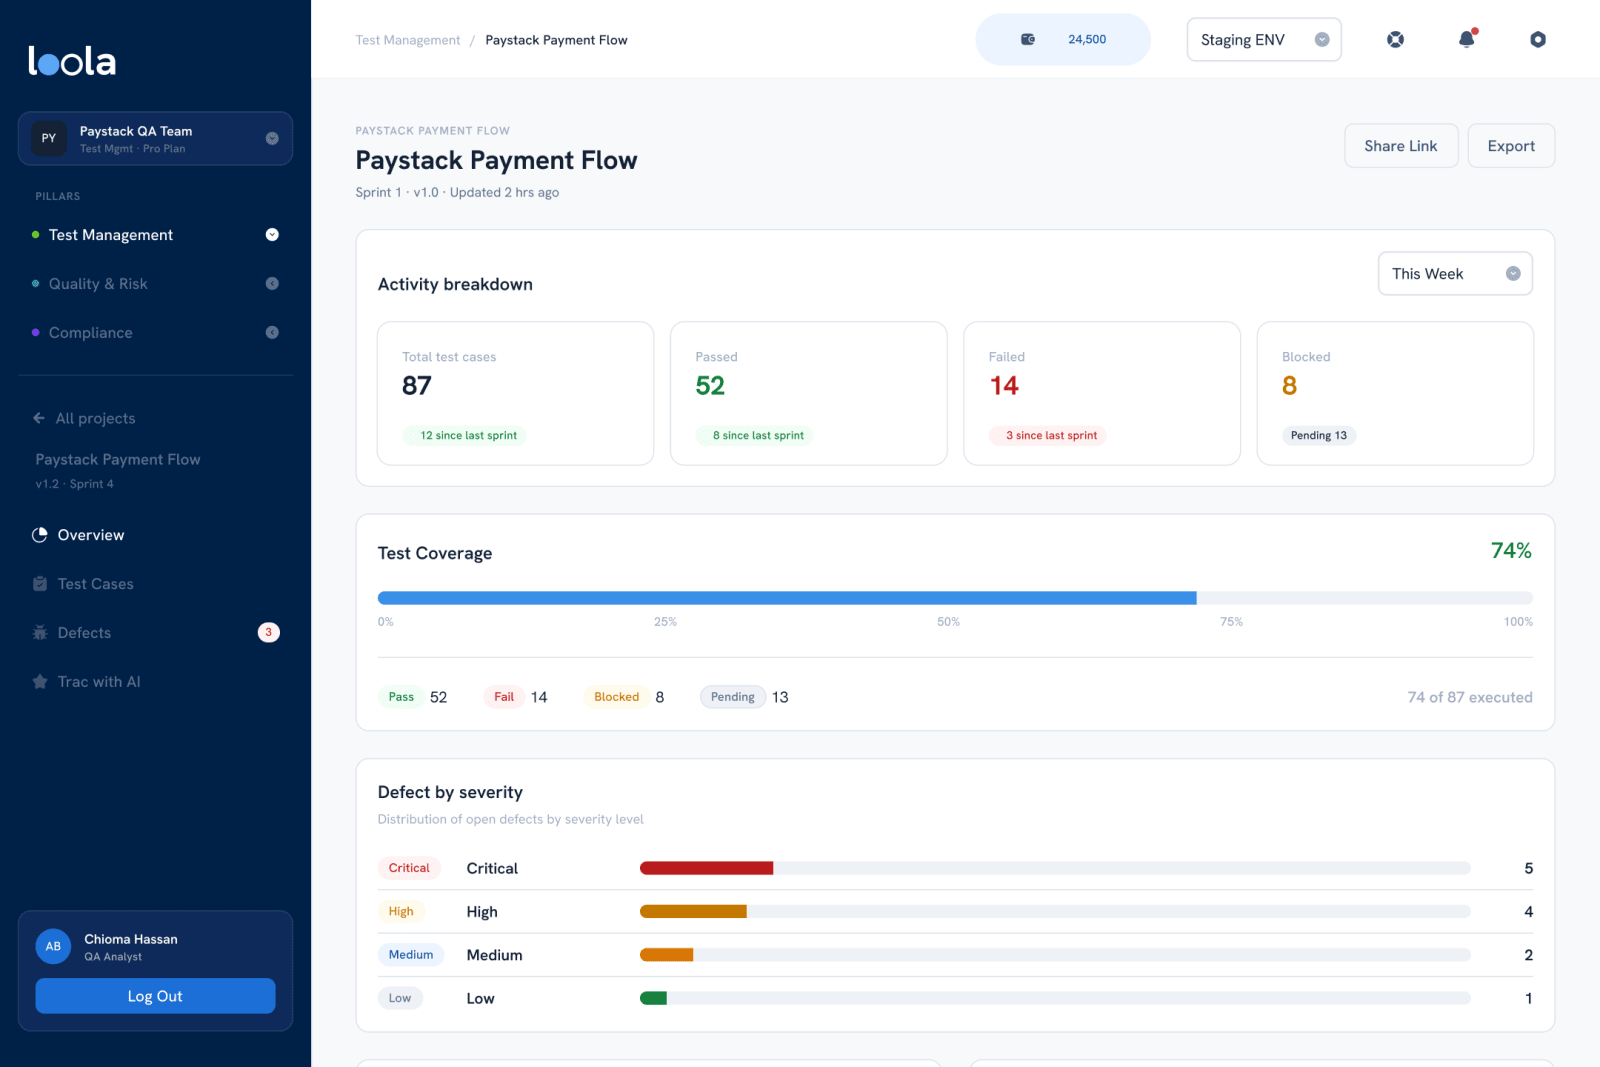This screenshot has width=1600, height=1067.
Task: Open Trac with AI
Action: 155,682
